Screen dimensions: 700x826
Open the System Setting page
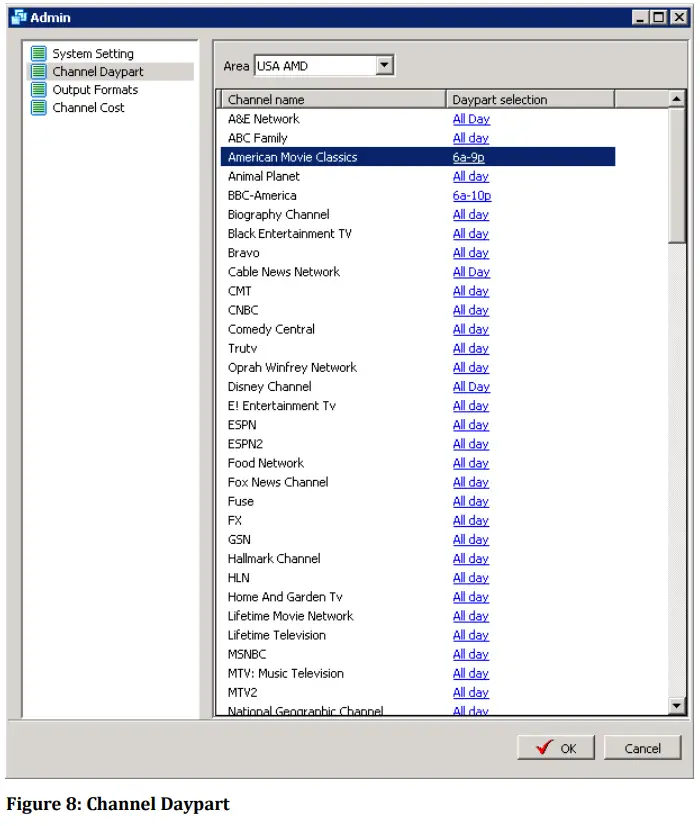click(x=93, y=54)
